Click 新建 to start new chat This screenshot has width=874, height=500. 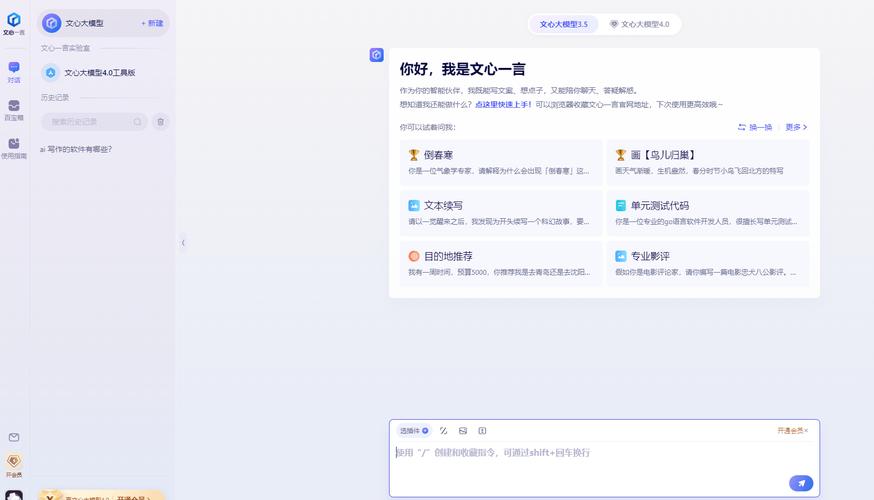[152, 23]
